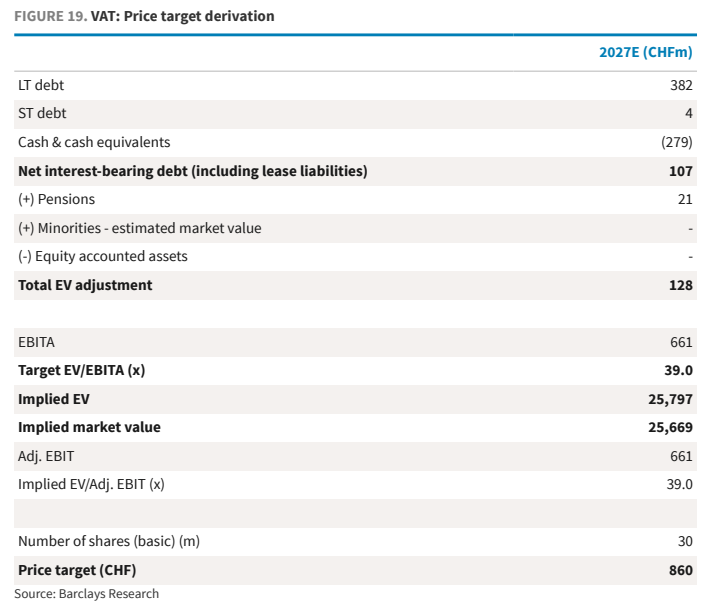This screenshot has width=711, height=615.
Task: Click the Adj. EBIT value 661
Action: (681, 456)
